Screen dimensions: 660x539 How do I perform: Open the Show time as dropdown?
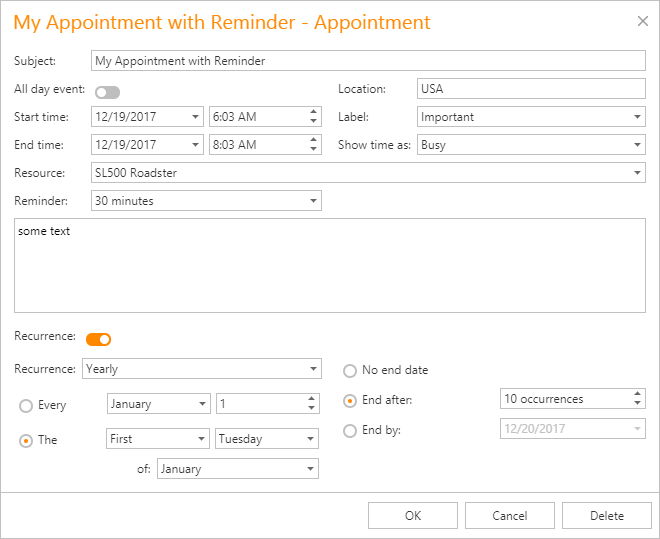tap(638, 145)
